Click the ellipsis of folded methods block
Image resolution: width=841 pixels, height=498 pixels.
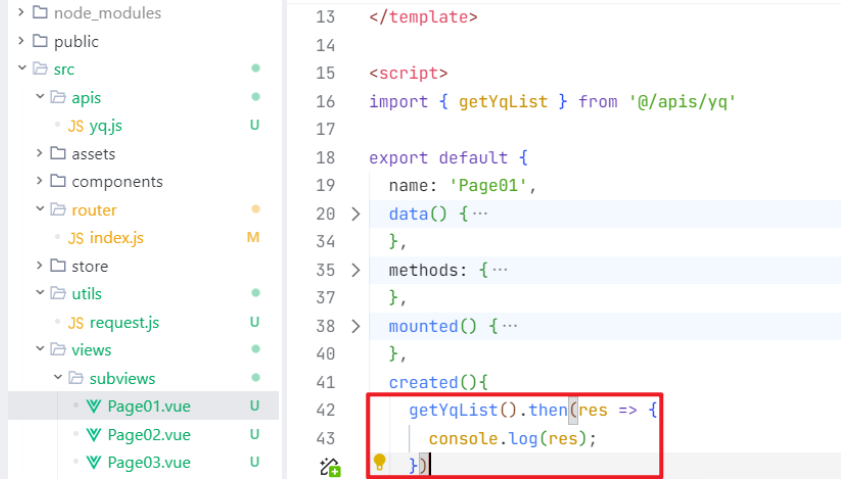(500, 269)
